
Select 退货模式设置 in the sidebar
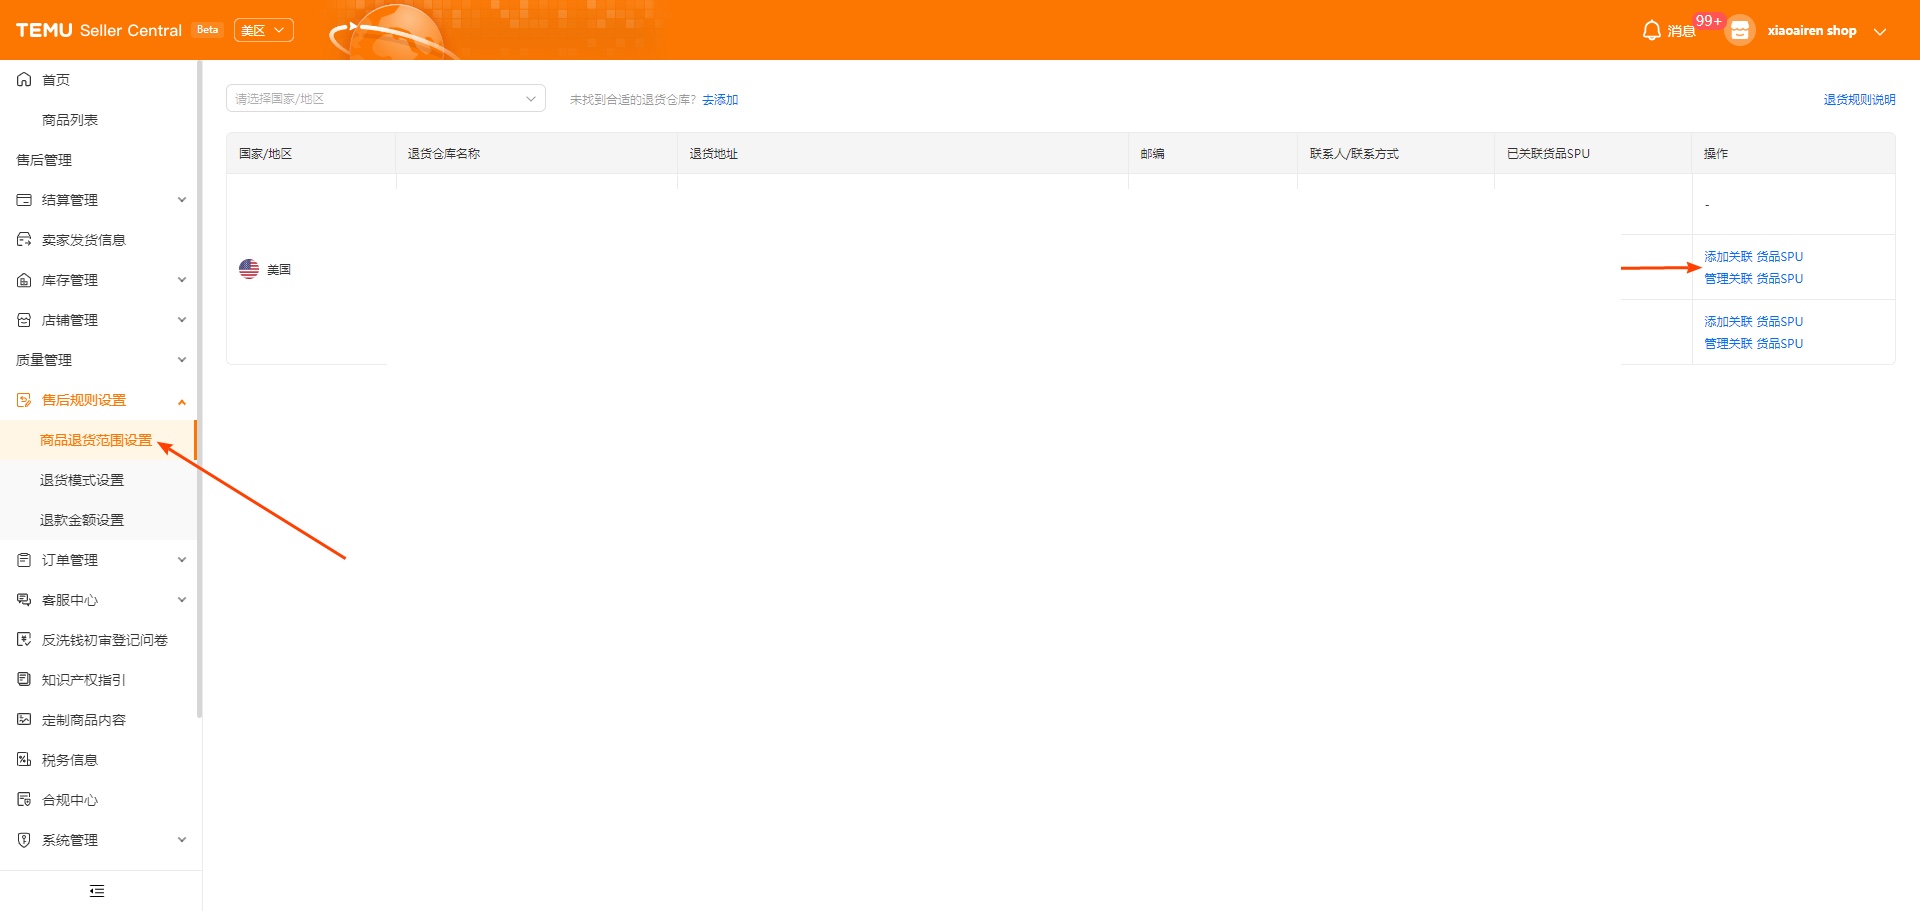coord(82,480)
